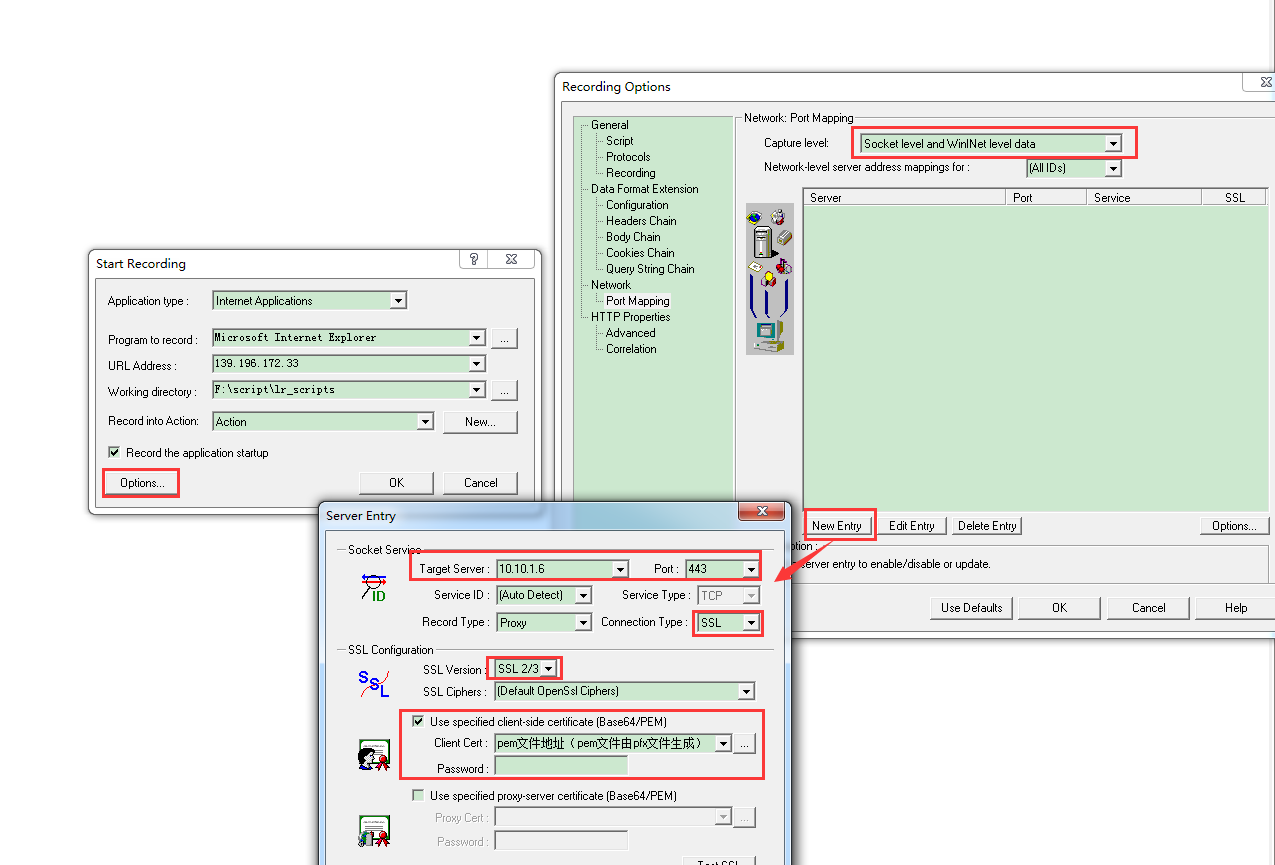Select General in the options tree
The image size is (1275, 865).
pos(610,125)
